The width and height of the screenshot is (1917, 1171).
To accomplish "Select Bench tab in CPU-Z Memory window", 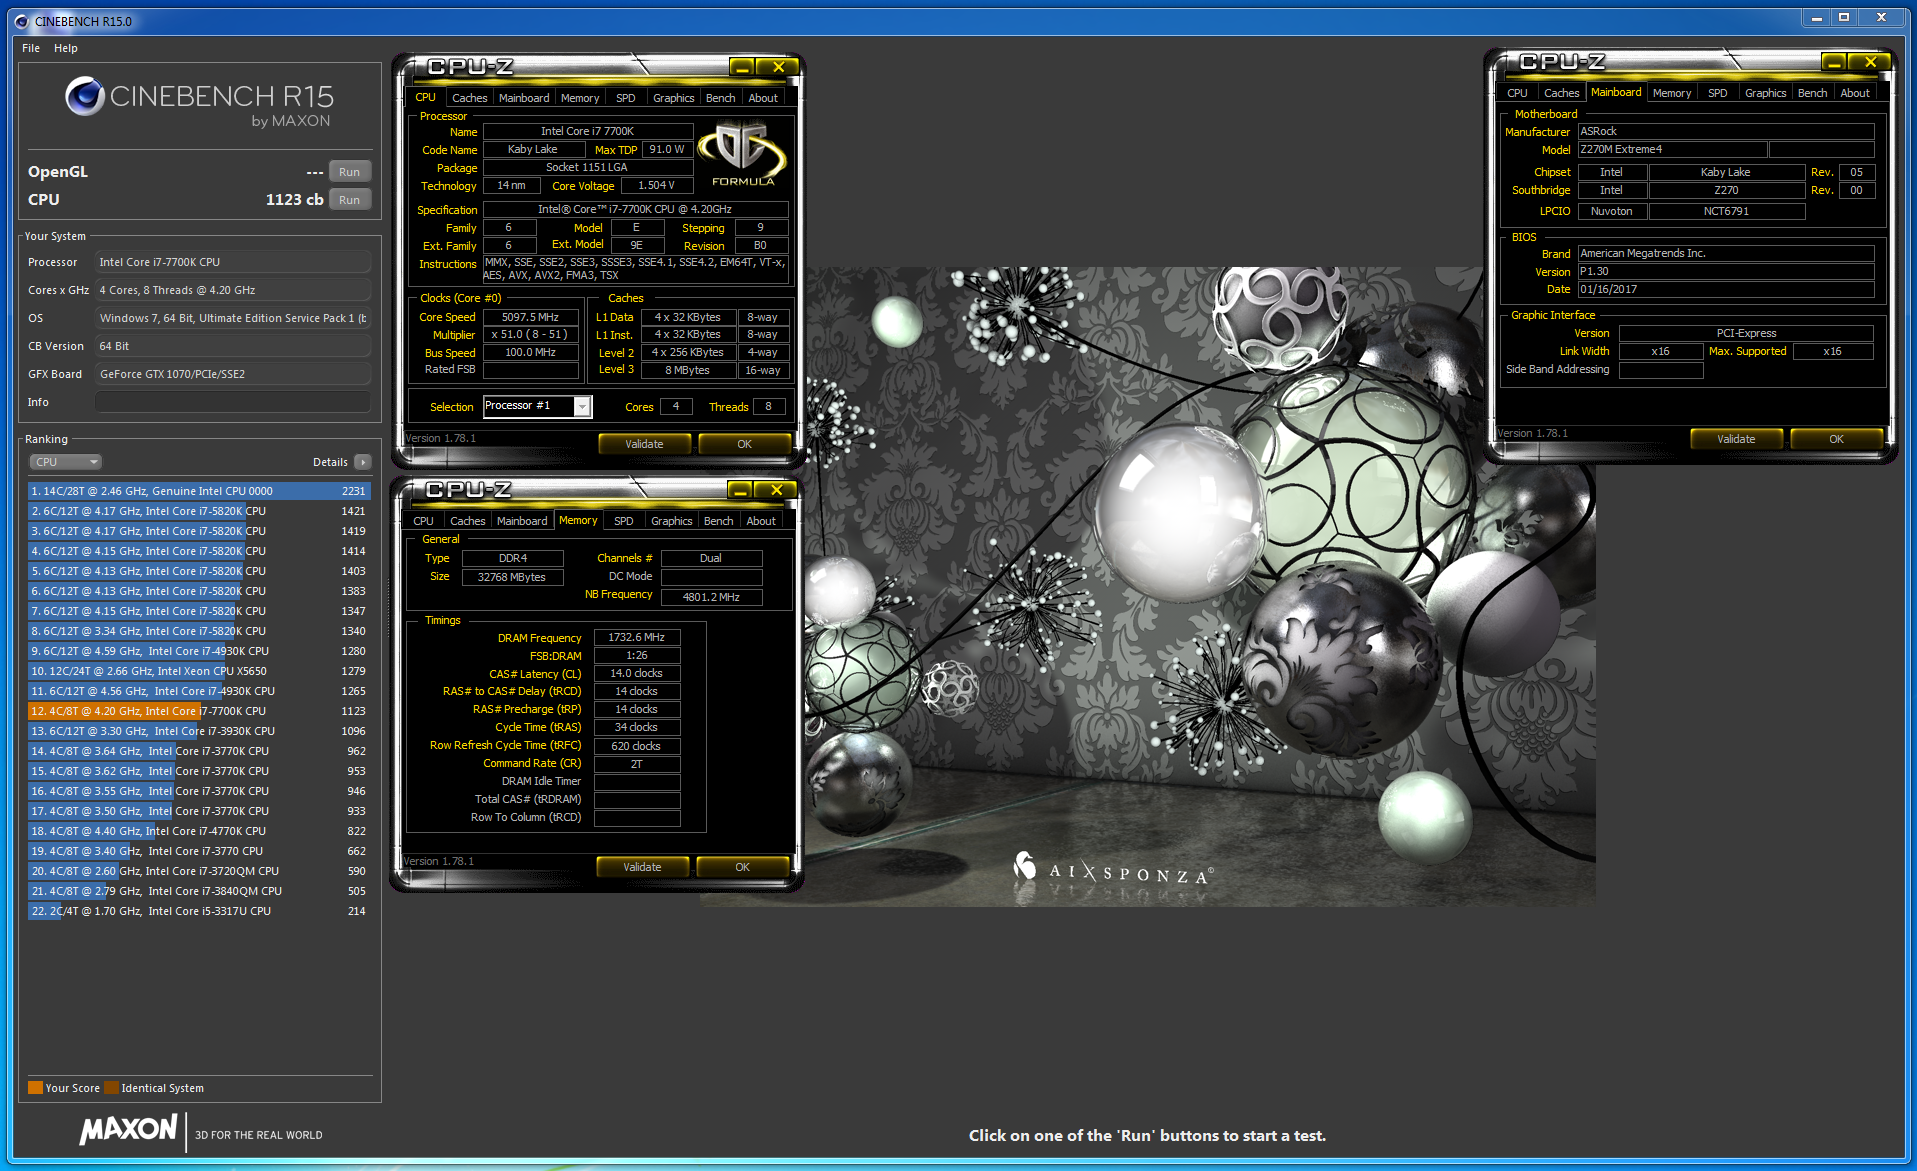I will pyautogui.click(x=718, y=521).
